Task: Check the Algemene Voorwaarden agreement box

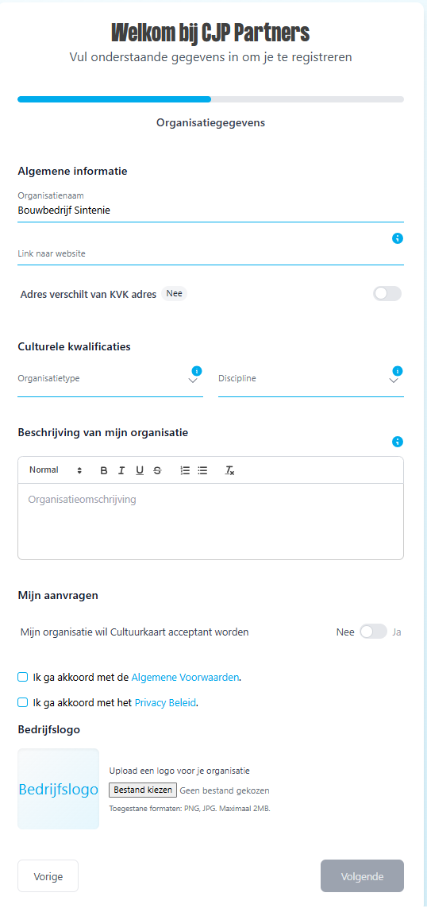Action: [23, 677]
